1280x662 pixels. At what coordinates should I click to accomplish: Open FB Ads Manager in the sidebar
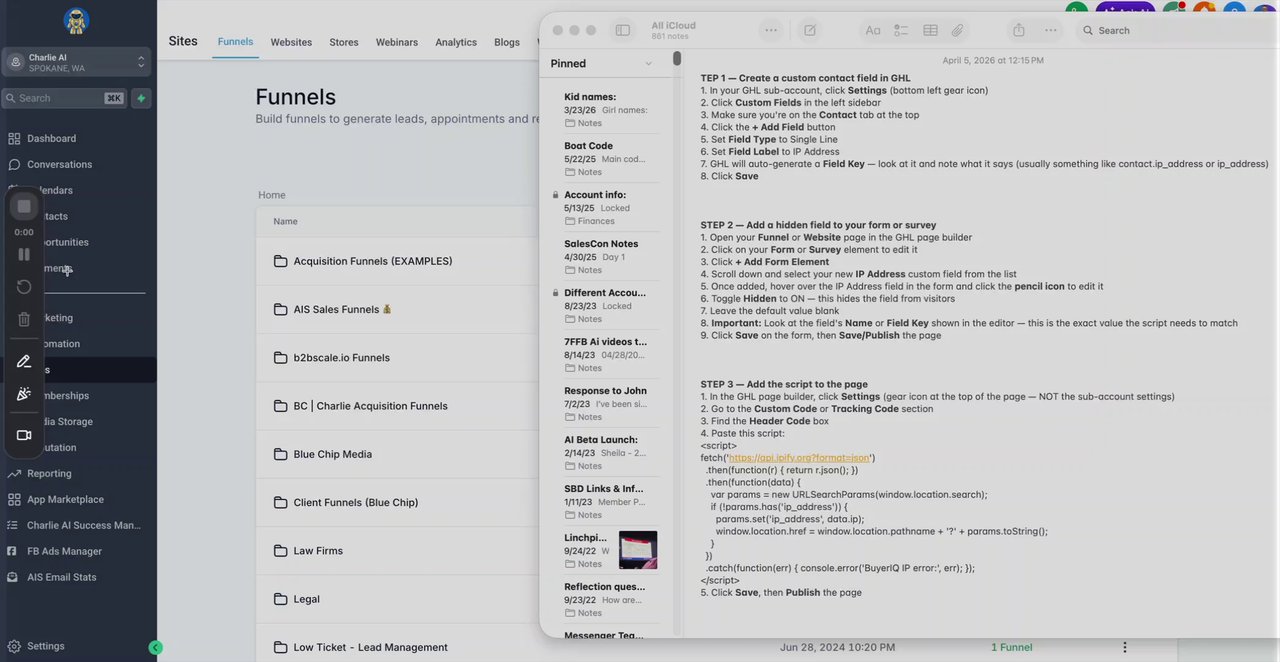pos(65,551)
